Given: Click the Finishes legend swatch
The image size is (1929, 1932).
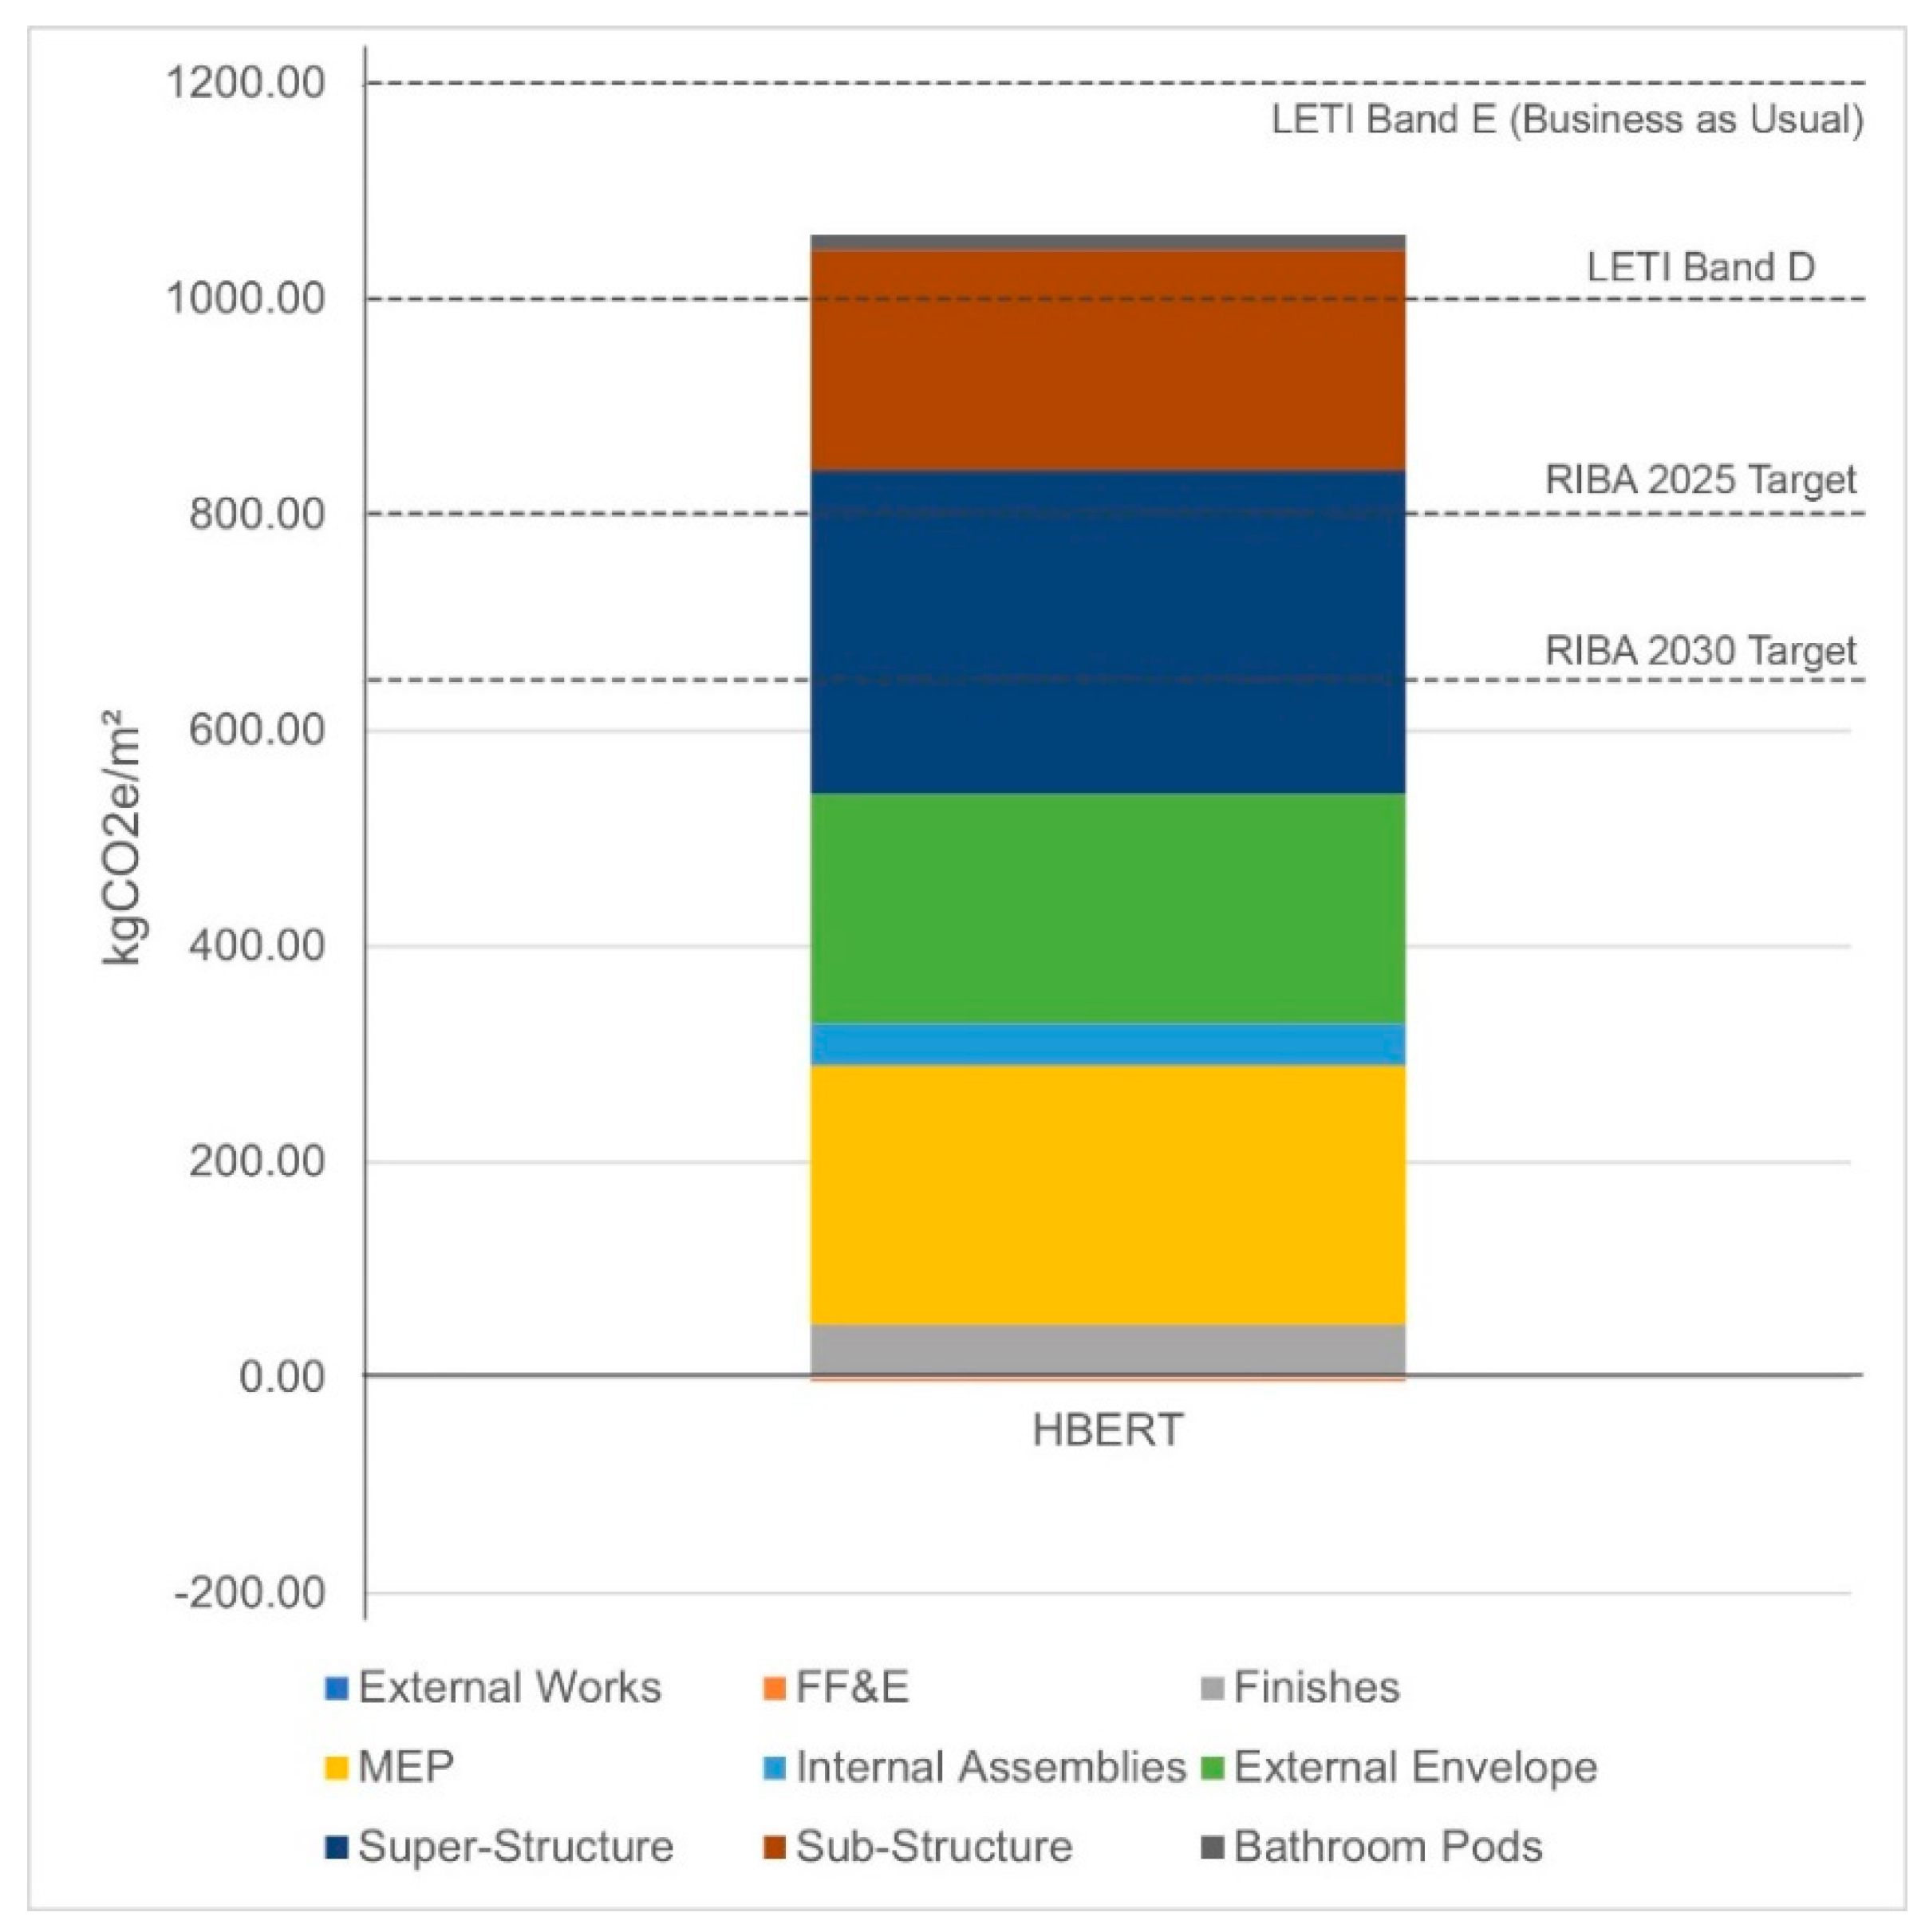Looking at the screenshot, I should 1212,1689.
